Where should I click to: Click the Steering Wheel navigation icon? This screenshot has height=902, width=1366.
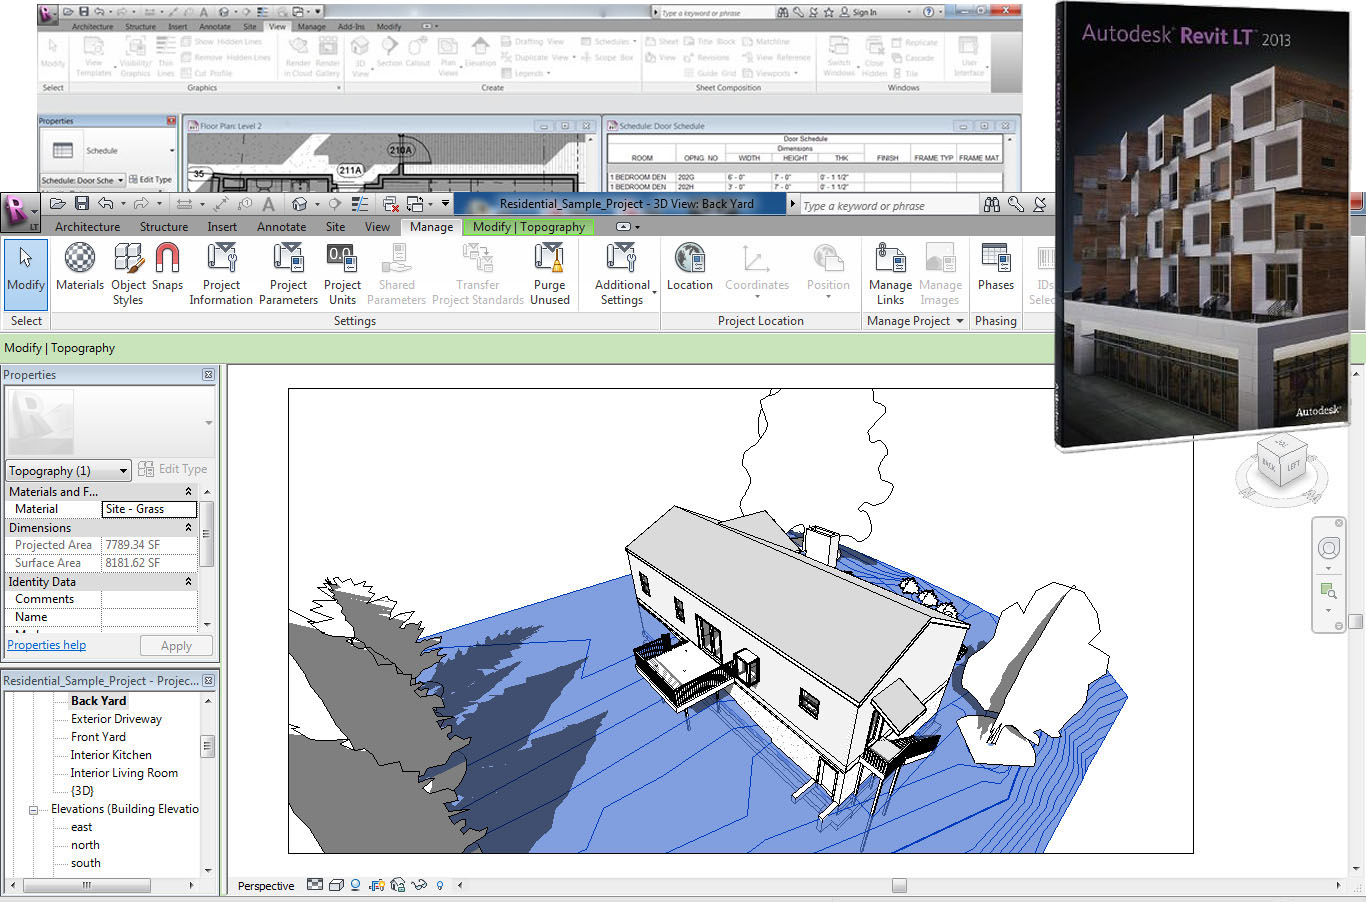(1329, 548)
